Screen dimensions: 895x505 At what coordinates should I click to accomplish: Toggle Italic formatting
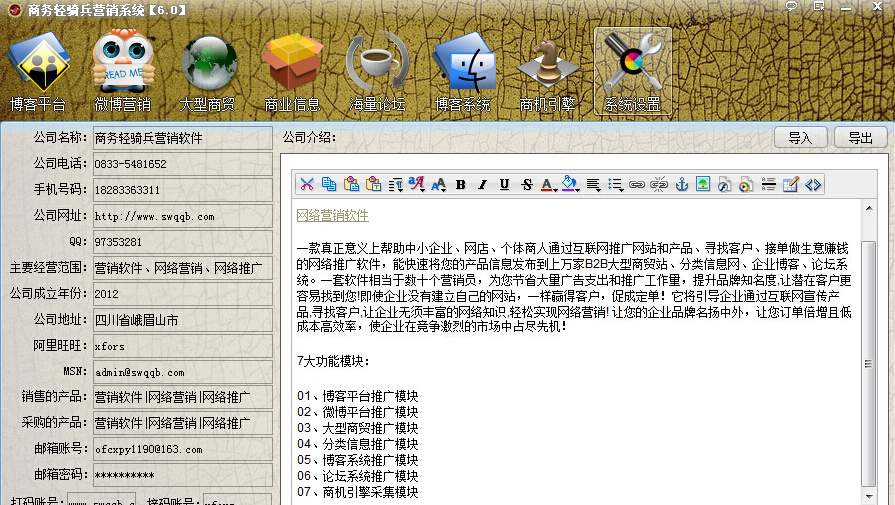[482, 184]
